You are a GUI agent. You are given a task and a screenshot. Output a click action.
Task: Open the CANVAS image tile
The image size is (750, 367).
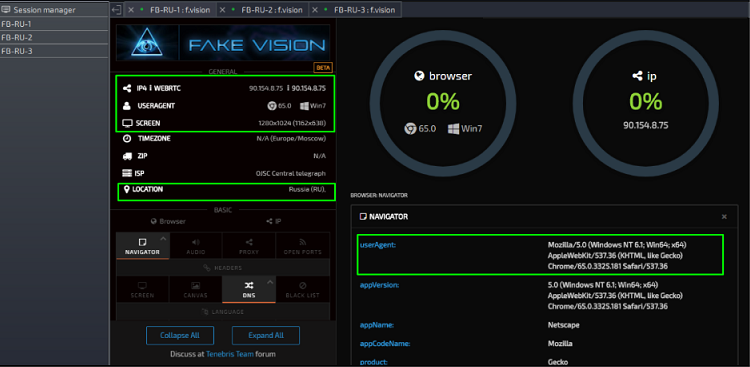[x=196, y=289]
